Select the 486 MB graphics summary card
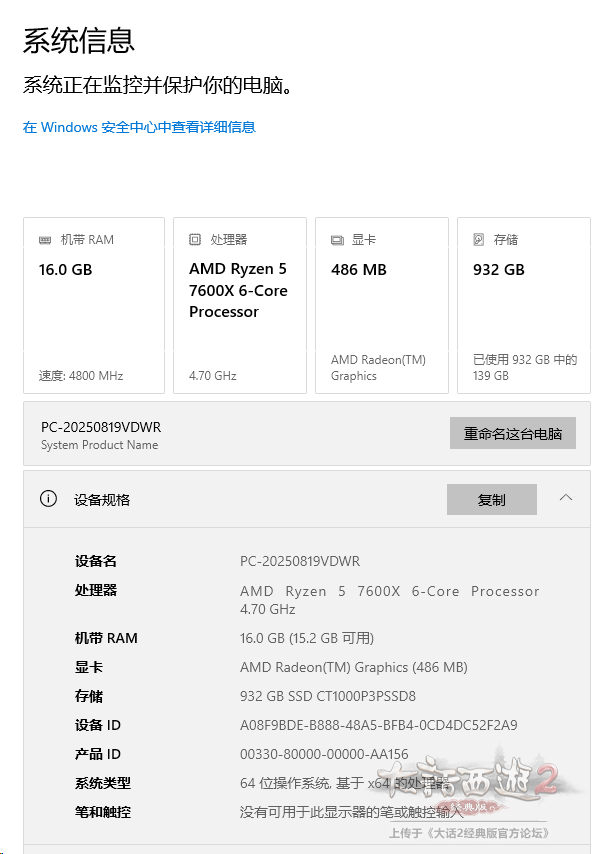This screenshot has width=600, height=854. coord(382,305)
